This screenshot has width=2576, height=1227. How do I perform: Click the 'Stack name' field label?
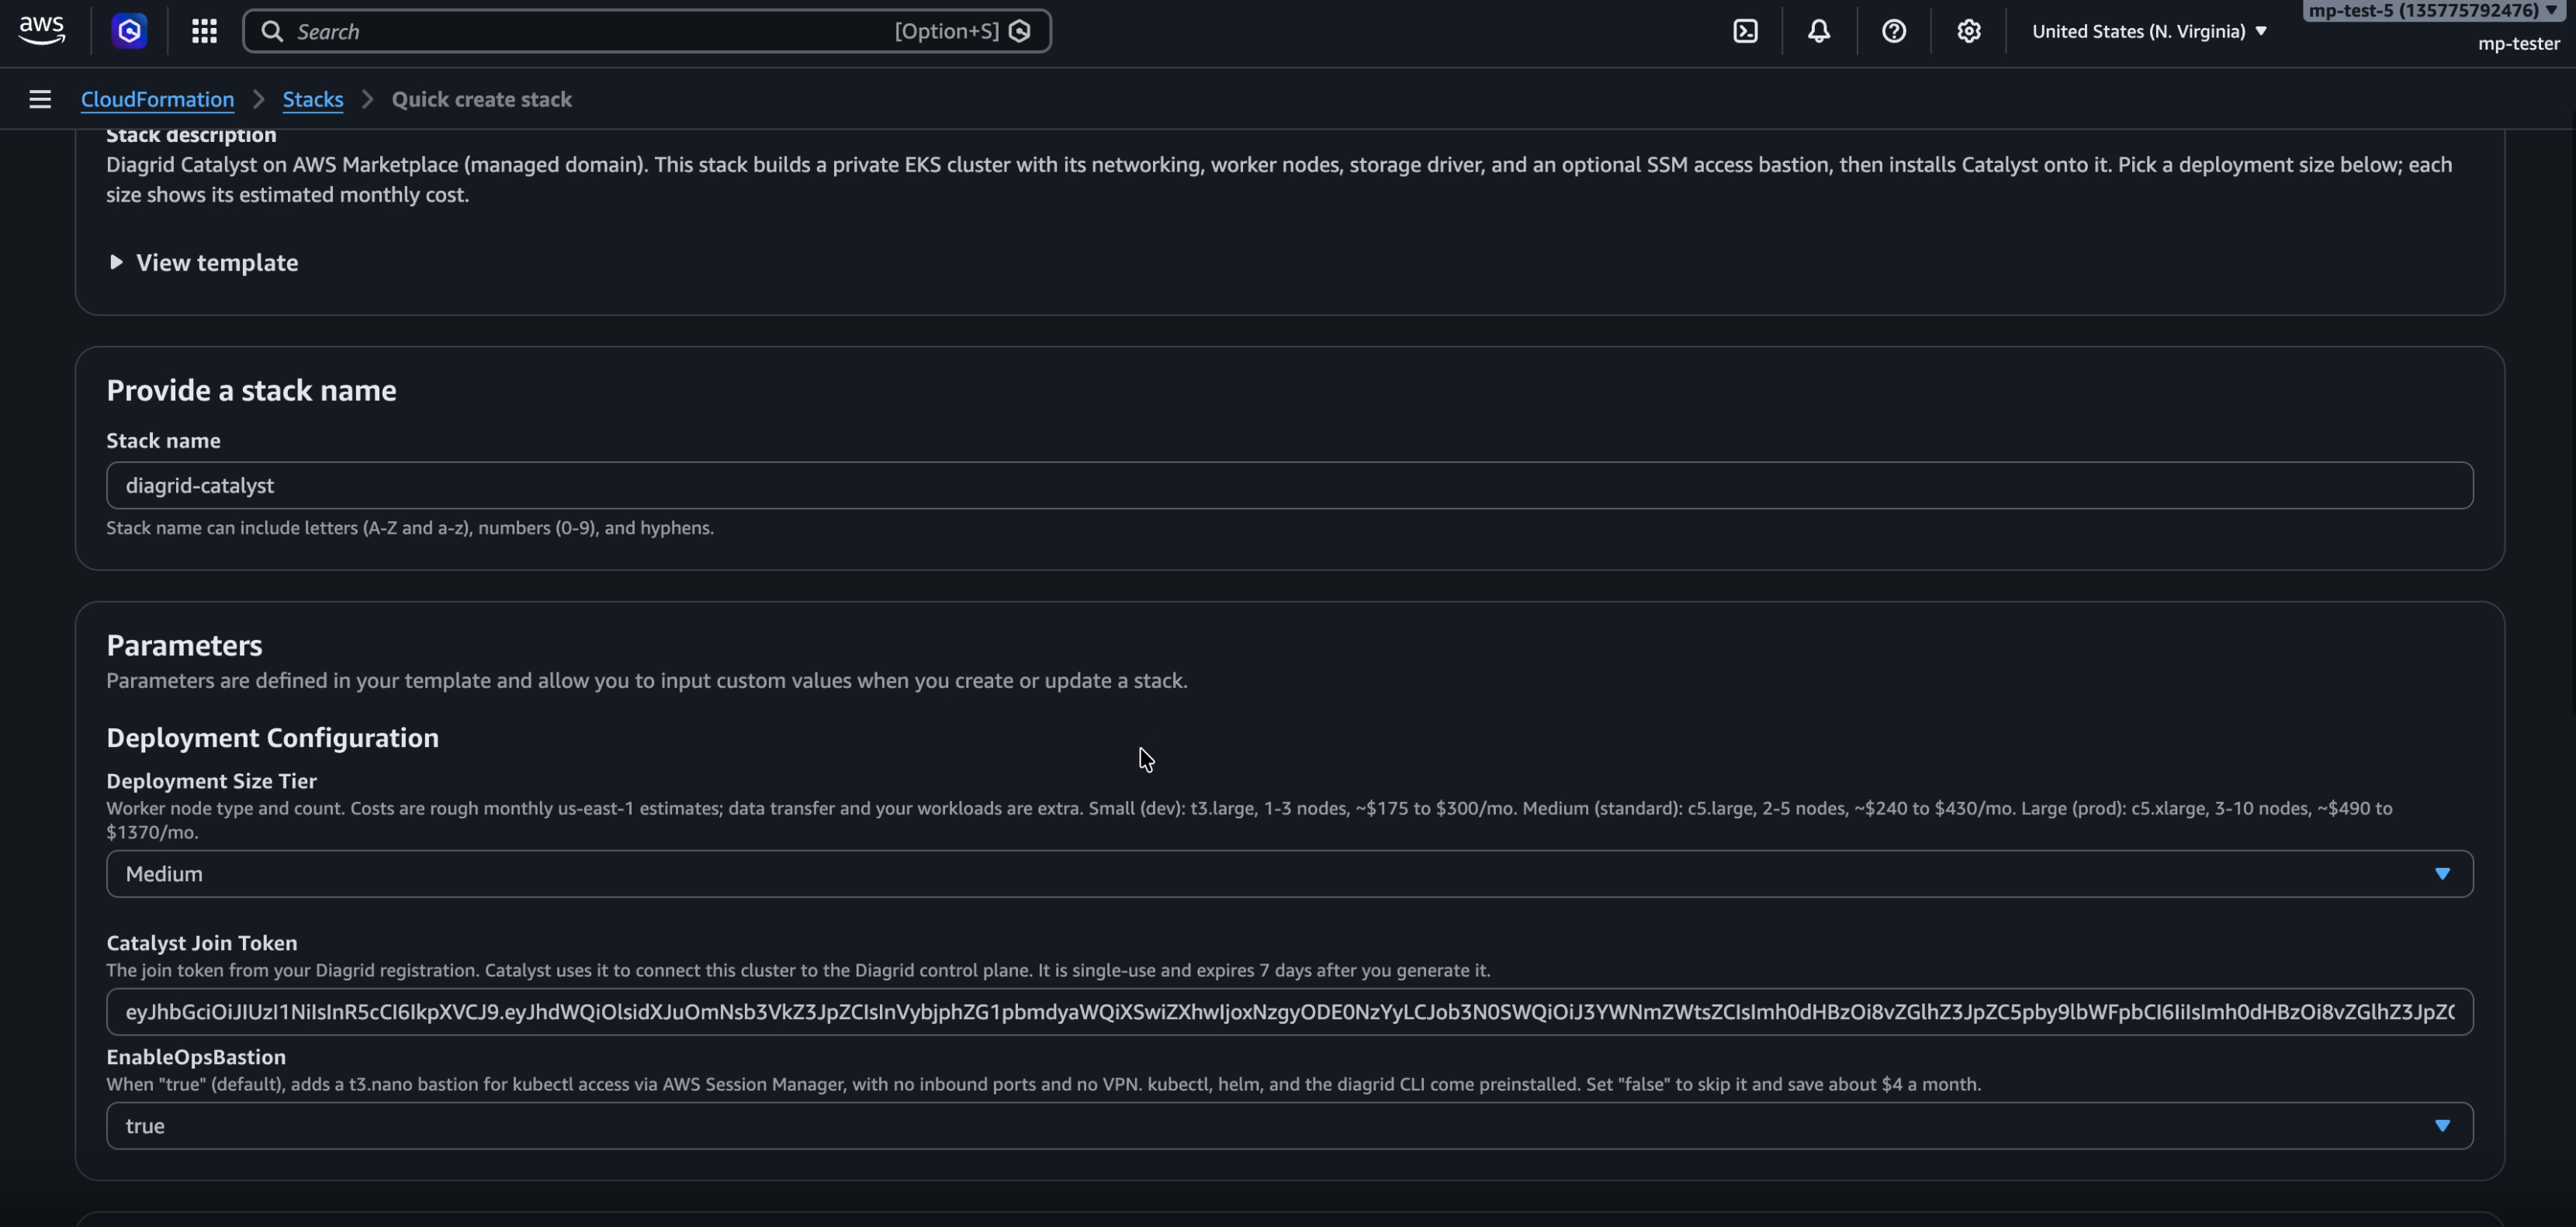point(163,441)
